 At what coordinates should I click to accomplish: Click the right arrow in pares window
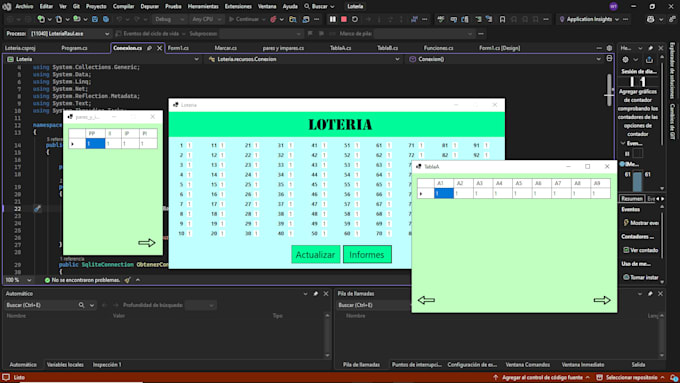[x=147, y=243]
